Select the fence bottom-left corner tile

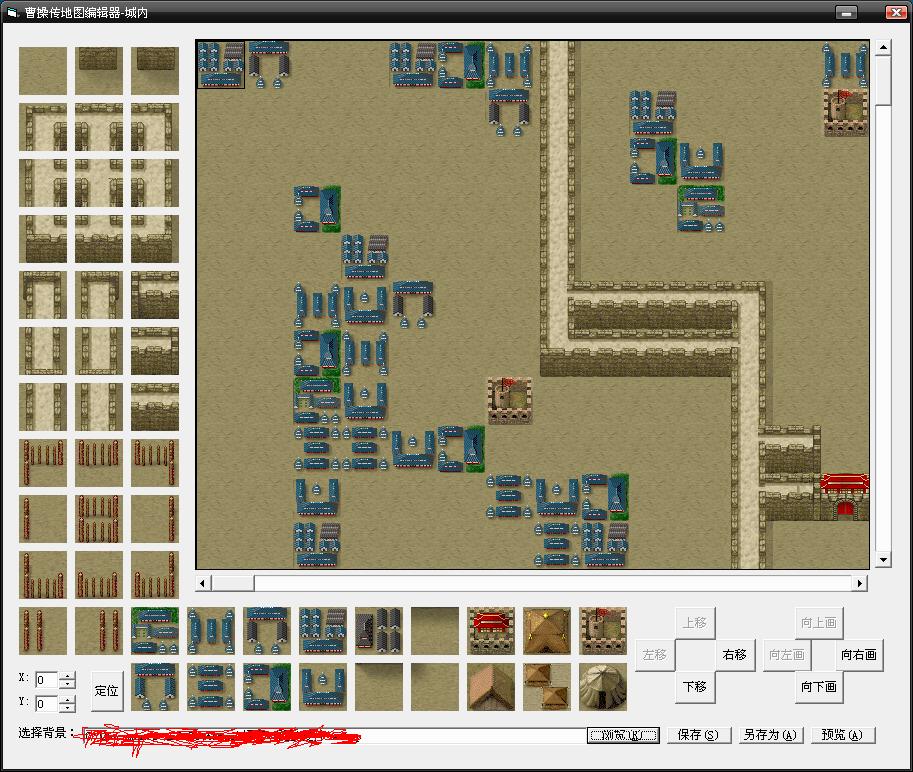pos(43,575)
